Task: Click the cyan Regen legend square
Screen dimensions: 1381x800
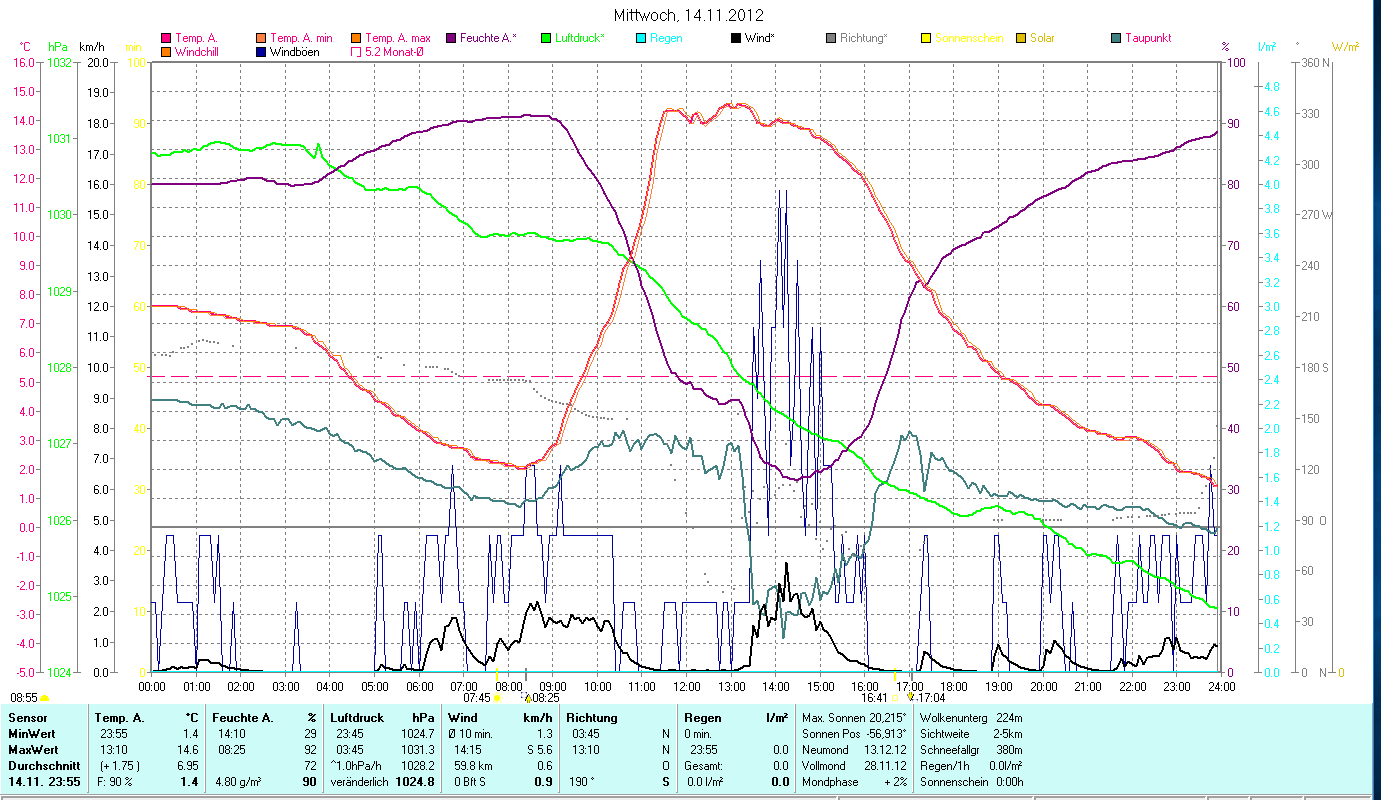Action: [640, 38]
